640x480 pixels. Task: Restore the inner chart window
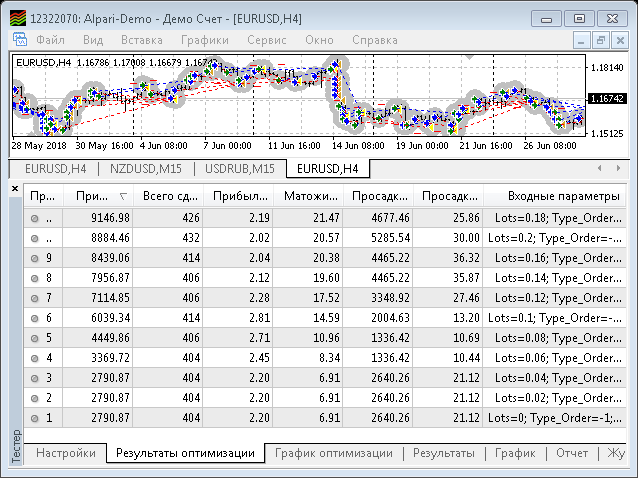[600, 40]
